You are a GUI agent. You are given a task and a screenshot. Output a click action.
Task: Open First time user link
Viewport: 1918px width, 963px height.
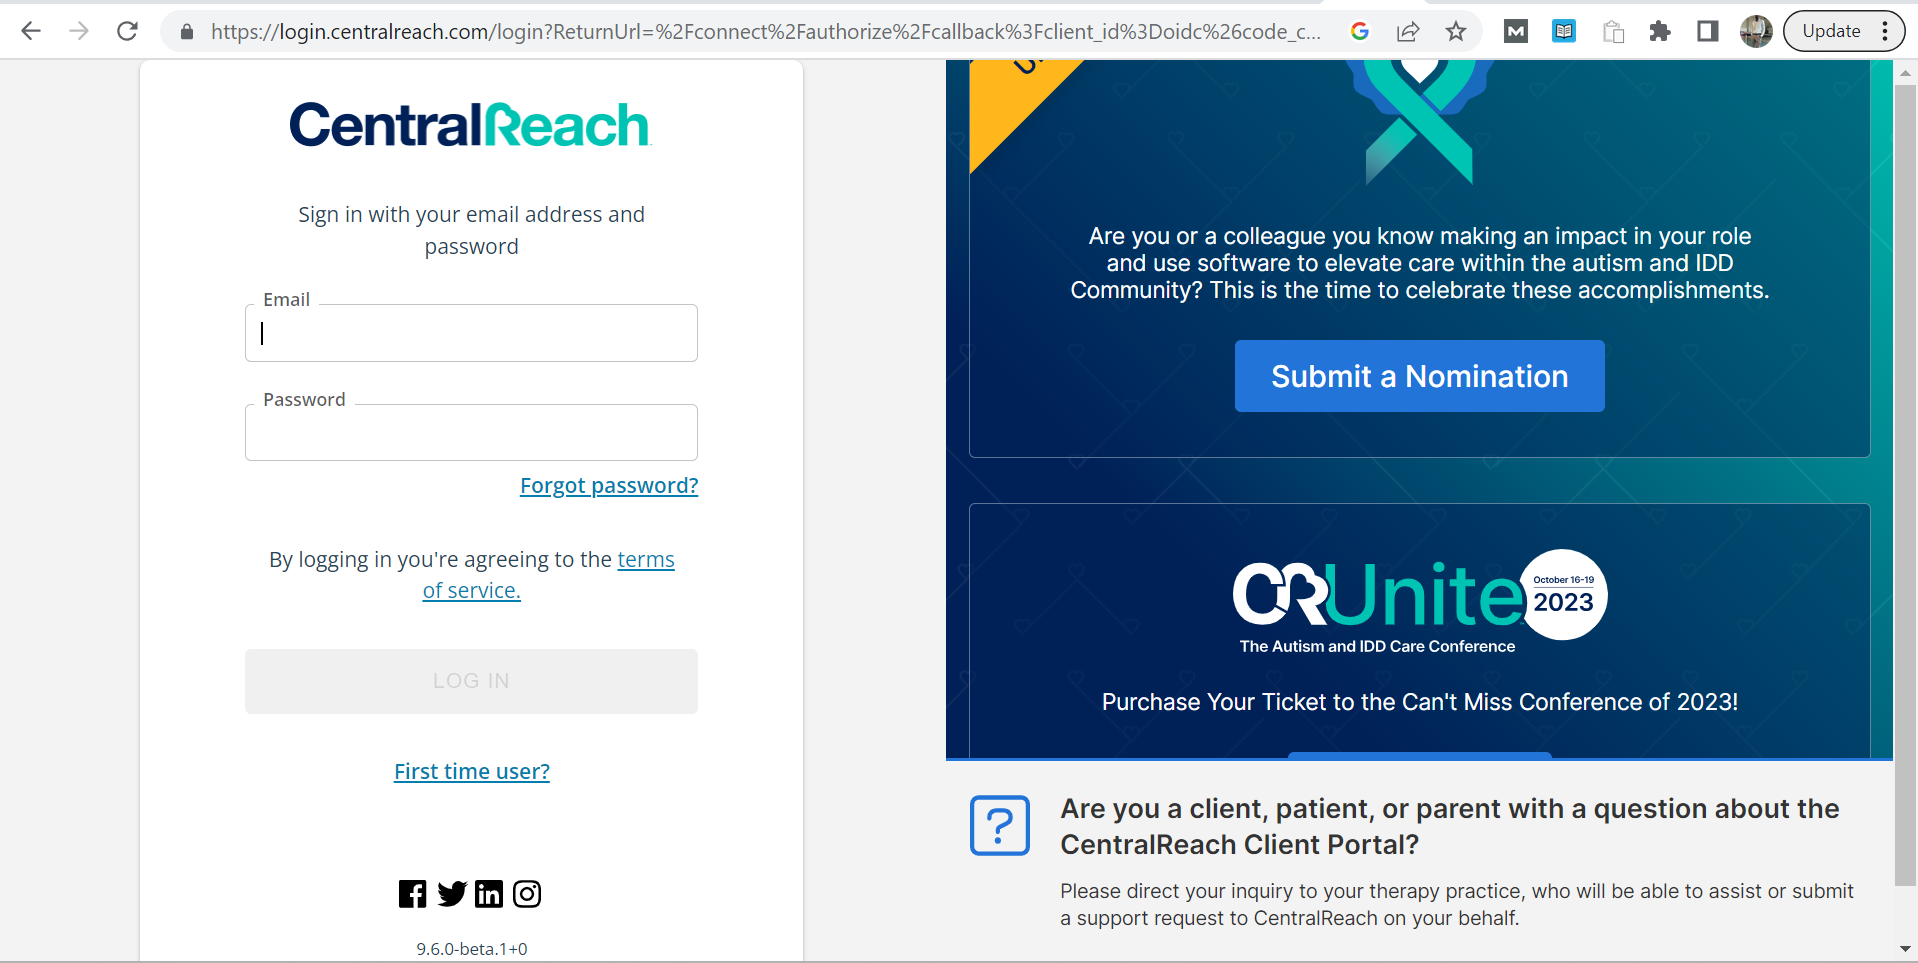(x=472, y=772)
